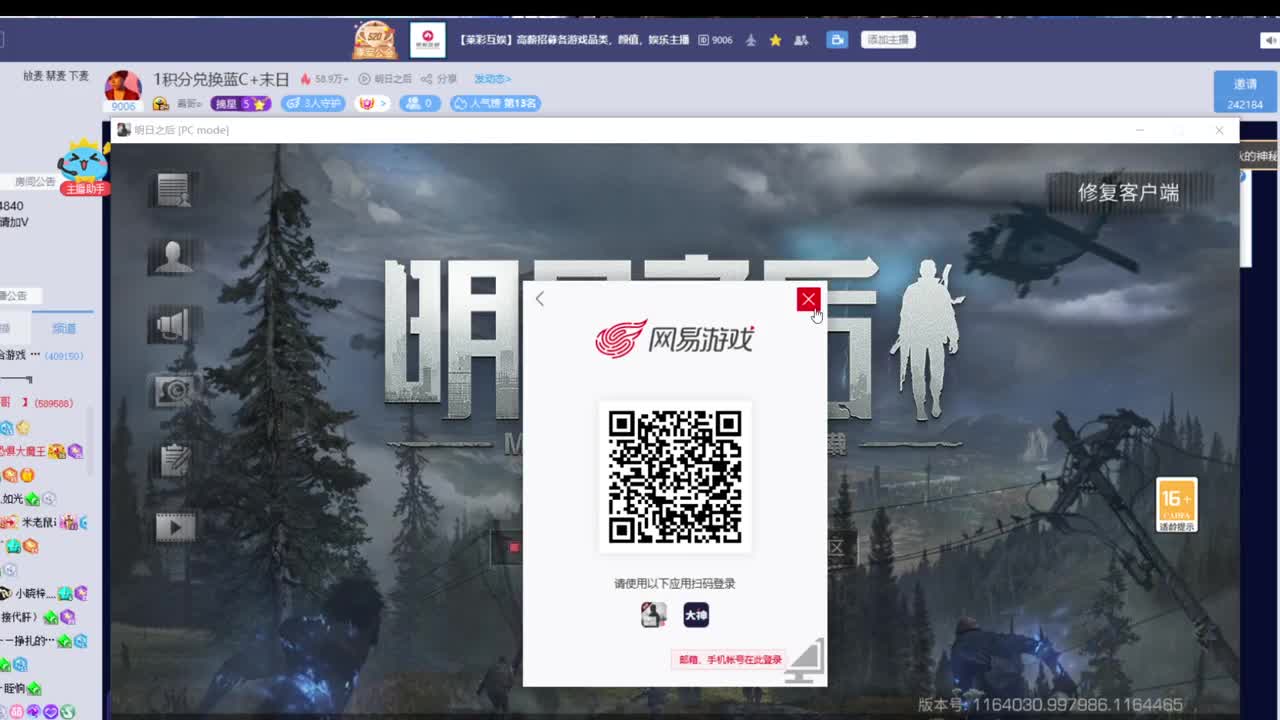
Task: Click the corner computer login toggle icon
Action: tap(806, 662)
